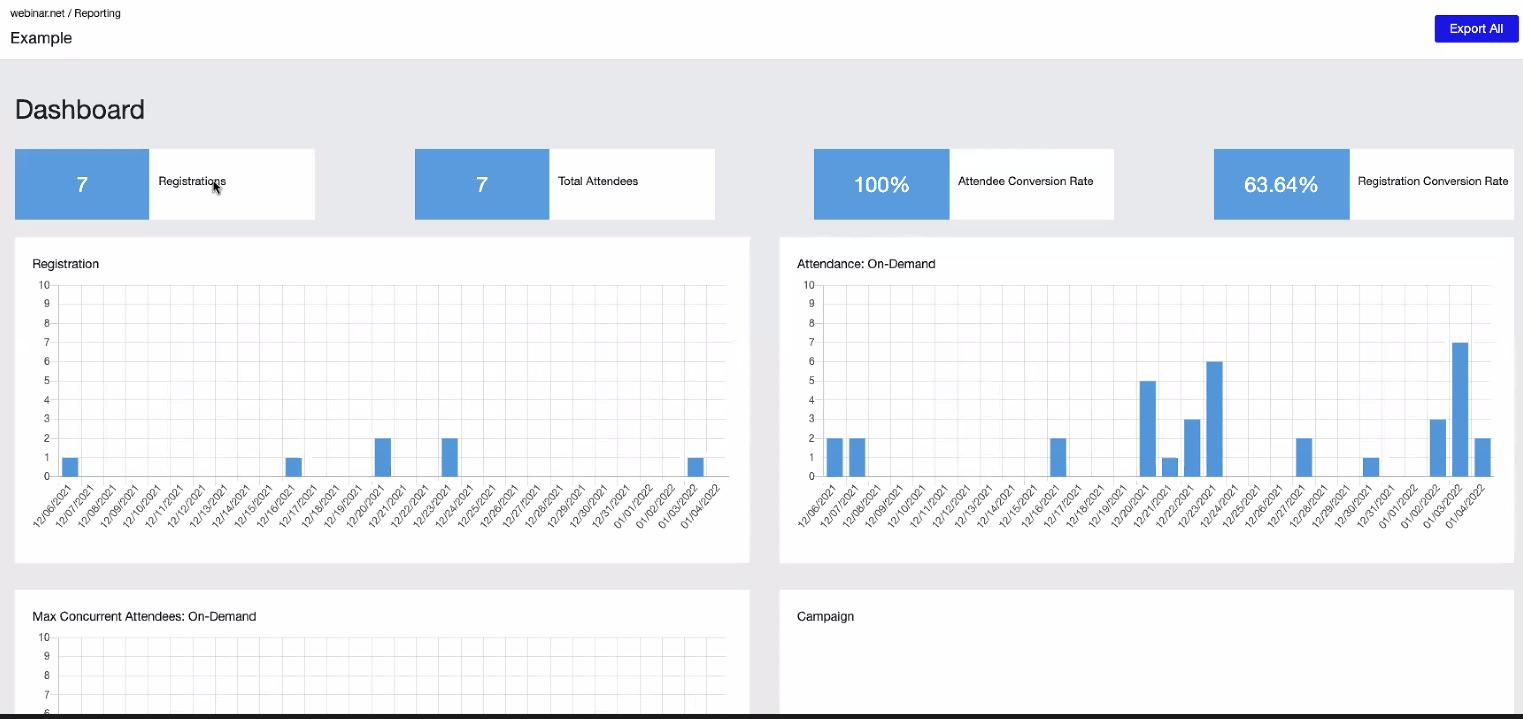The image size is (1523, 719).
Task: Select the Registrations stat card showing 7
Action: click(165, 184)
